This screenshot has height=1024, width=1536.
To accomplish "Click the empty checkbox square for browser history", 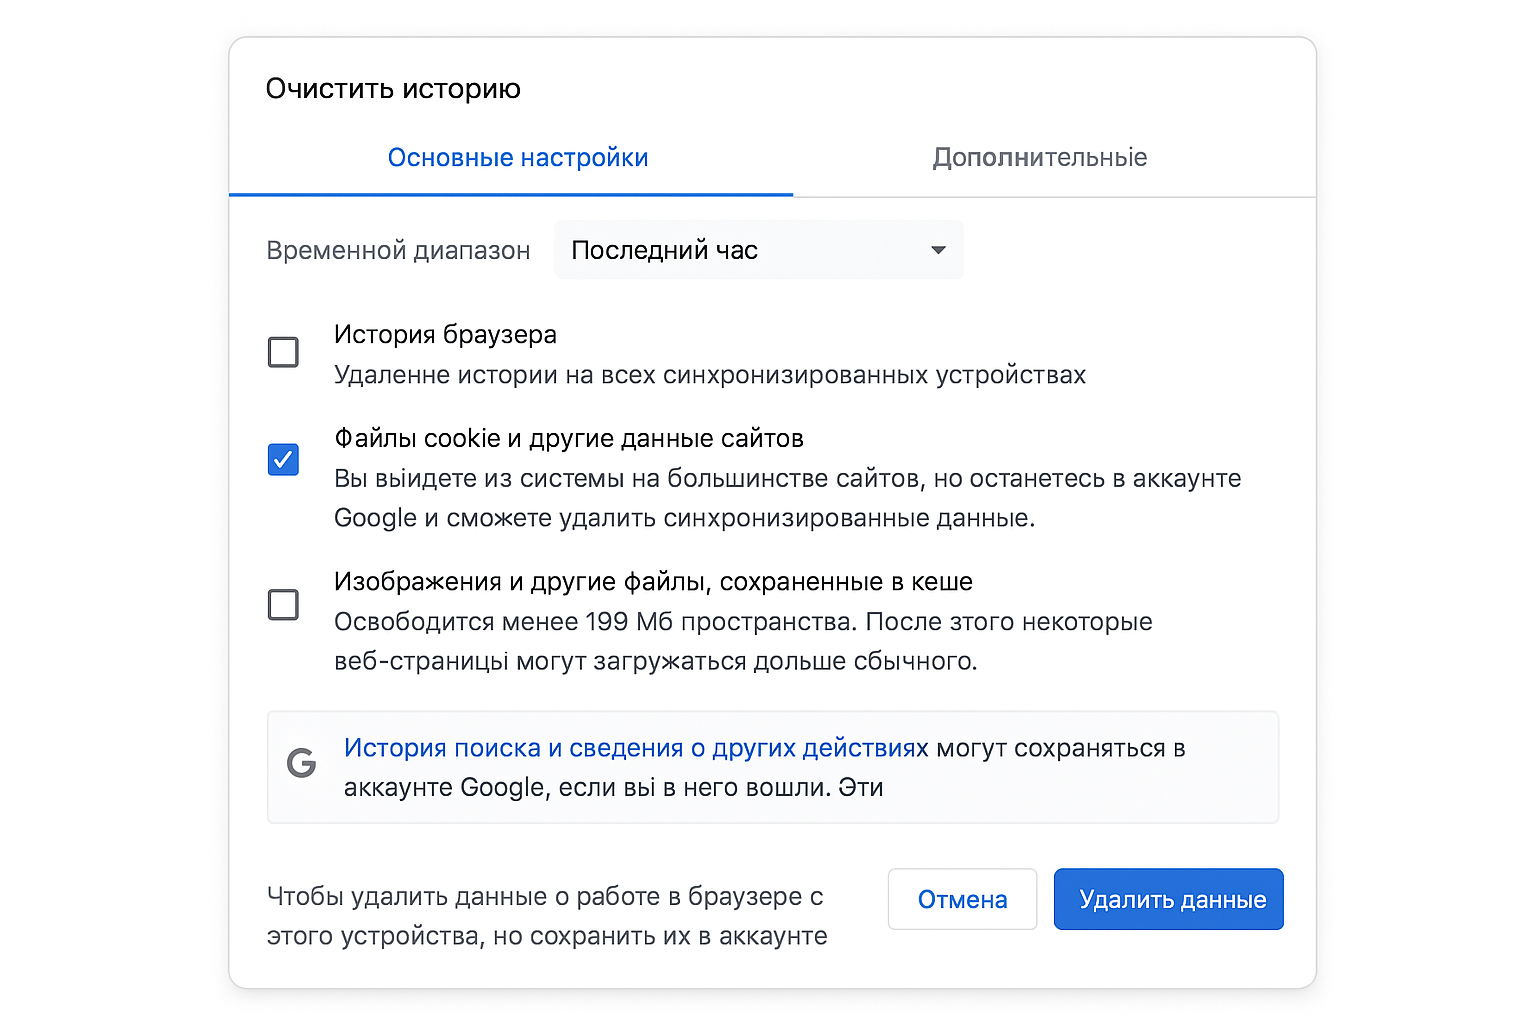I will (283, 352).
